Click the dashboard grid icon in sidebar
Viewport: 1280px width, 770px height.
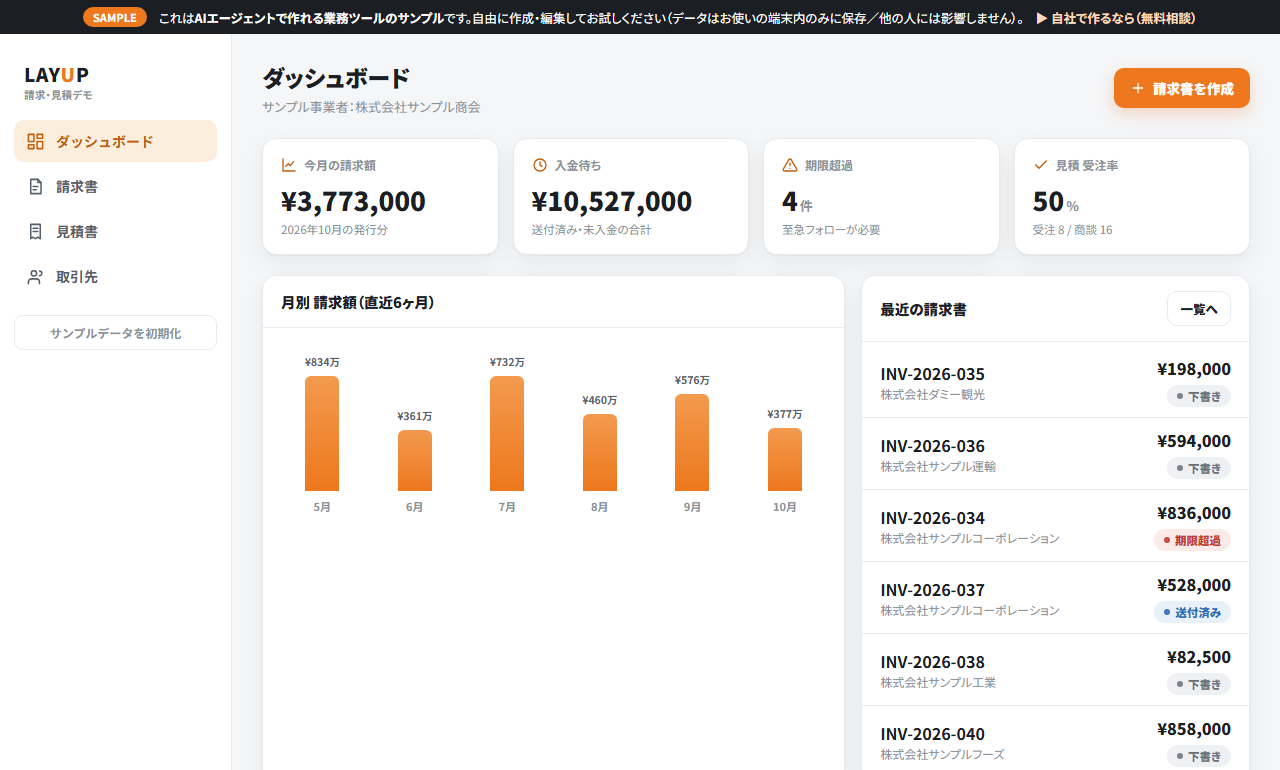click(x=35, y=141)
